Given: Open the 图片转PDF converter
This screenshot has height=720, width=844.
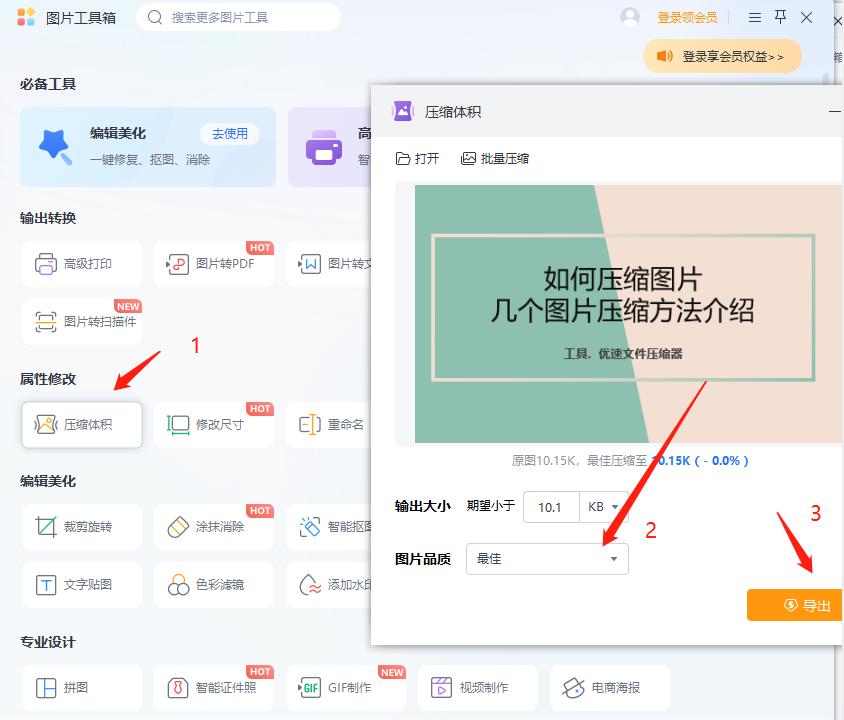Looking at the screenshot, I should [213, 263].
